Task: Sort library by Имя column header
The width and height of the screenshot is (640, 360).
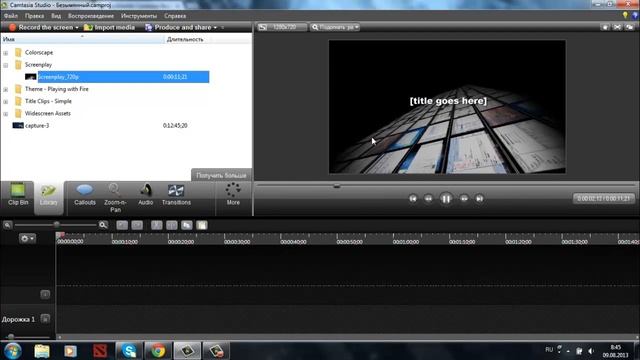Action: click(82, 39)
